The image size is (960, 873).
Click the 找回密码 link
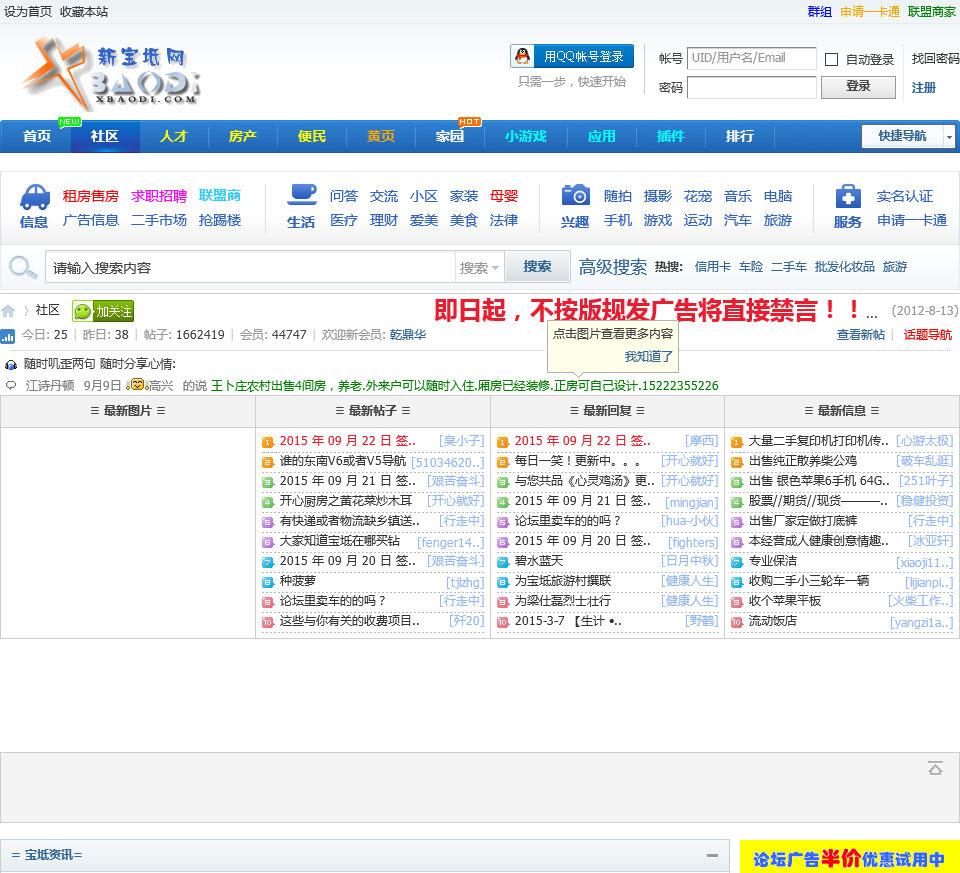tap(935, 59)
